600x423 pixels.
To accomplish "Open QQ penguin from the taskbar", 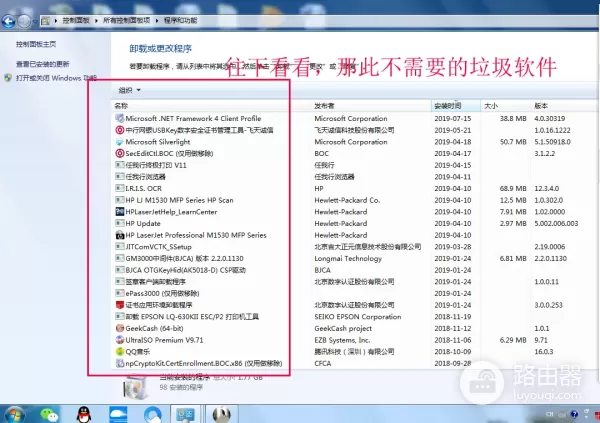I will (84, 415).
